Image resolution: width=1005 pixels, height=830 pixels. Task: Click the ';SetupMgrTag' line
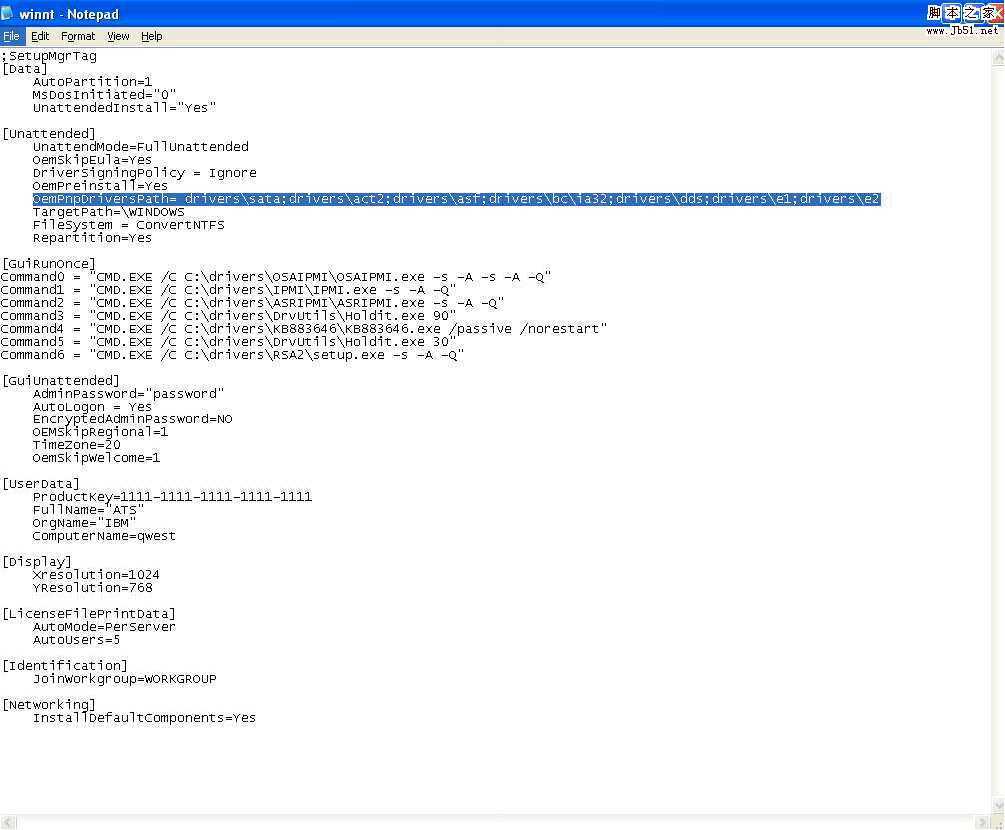click(49, 56)
